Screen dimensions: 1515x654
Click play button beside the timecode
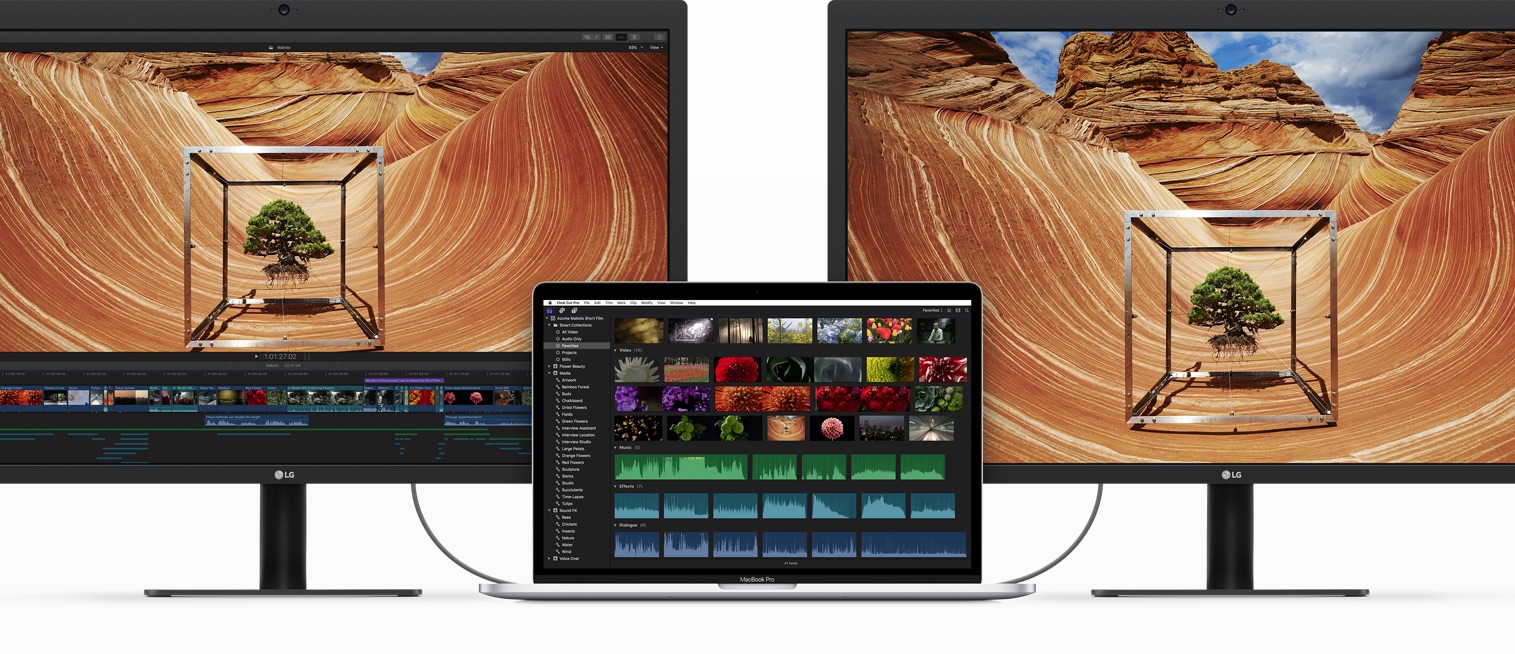pyautogui.click(x=256, y=356)
